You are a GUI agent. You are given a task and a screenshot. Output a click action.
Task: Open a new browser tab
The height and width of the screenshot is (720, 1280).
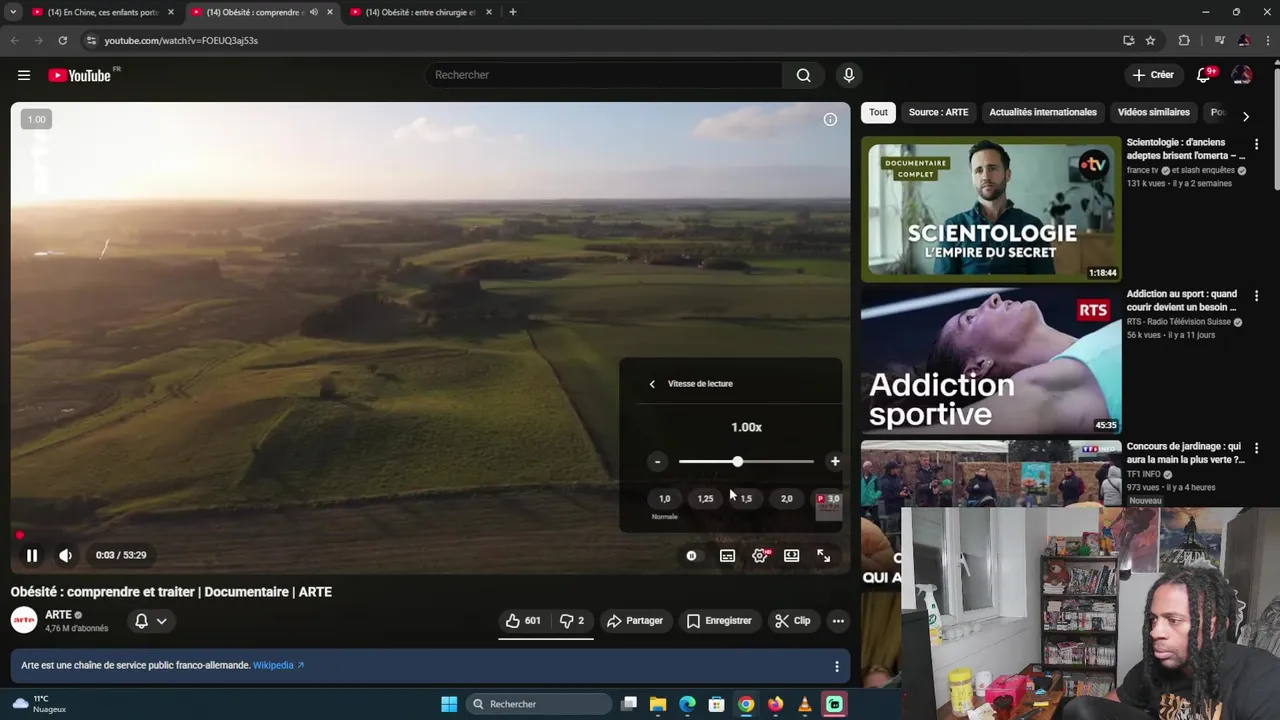pos(513,12)
